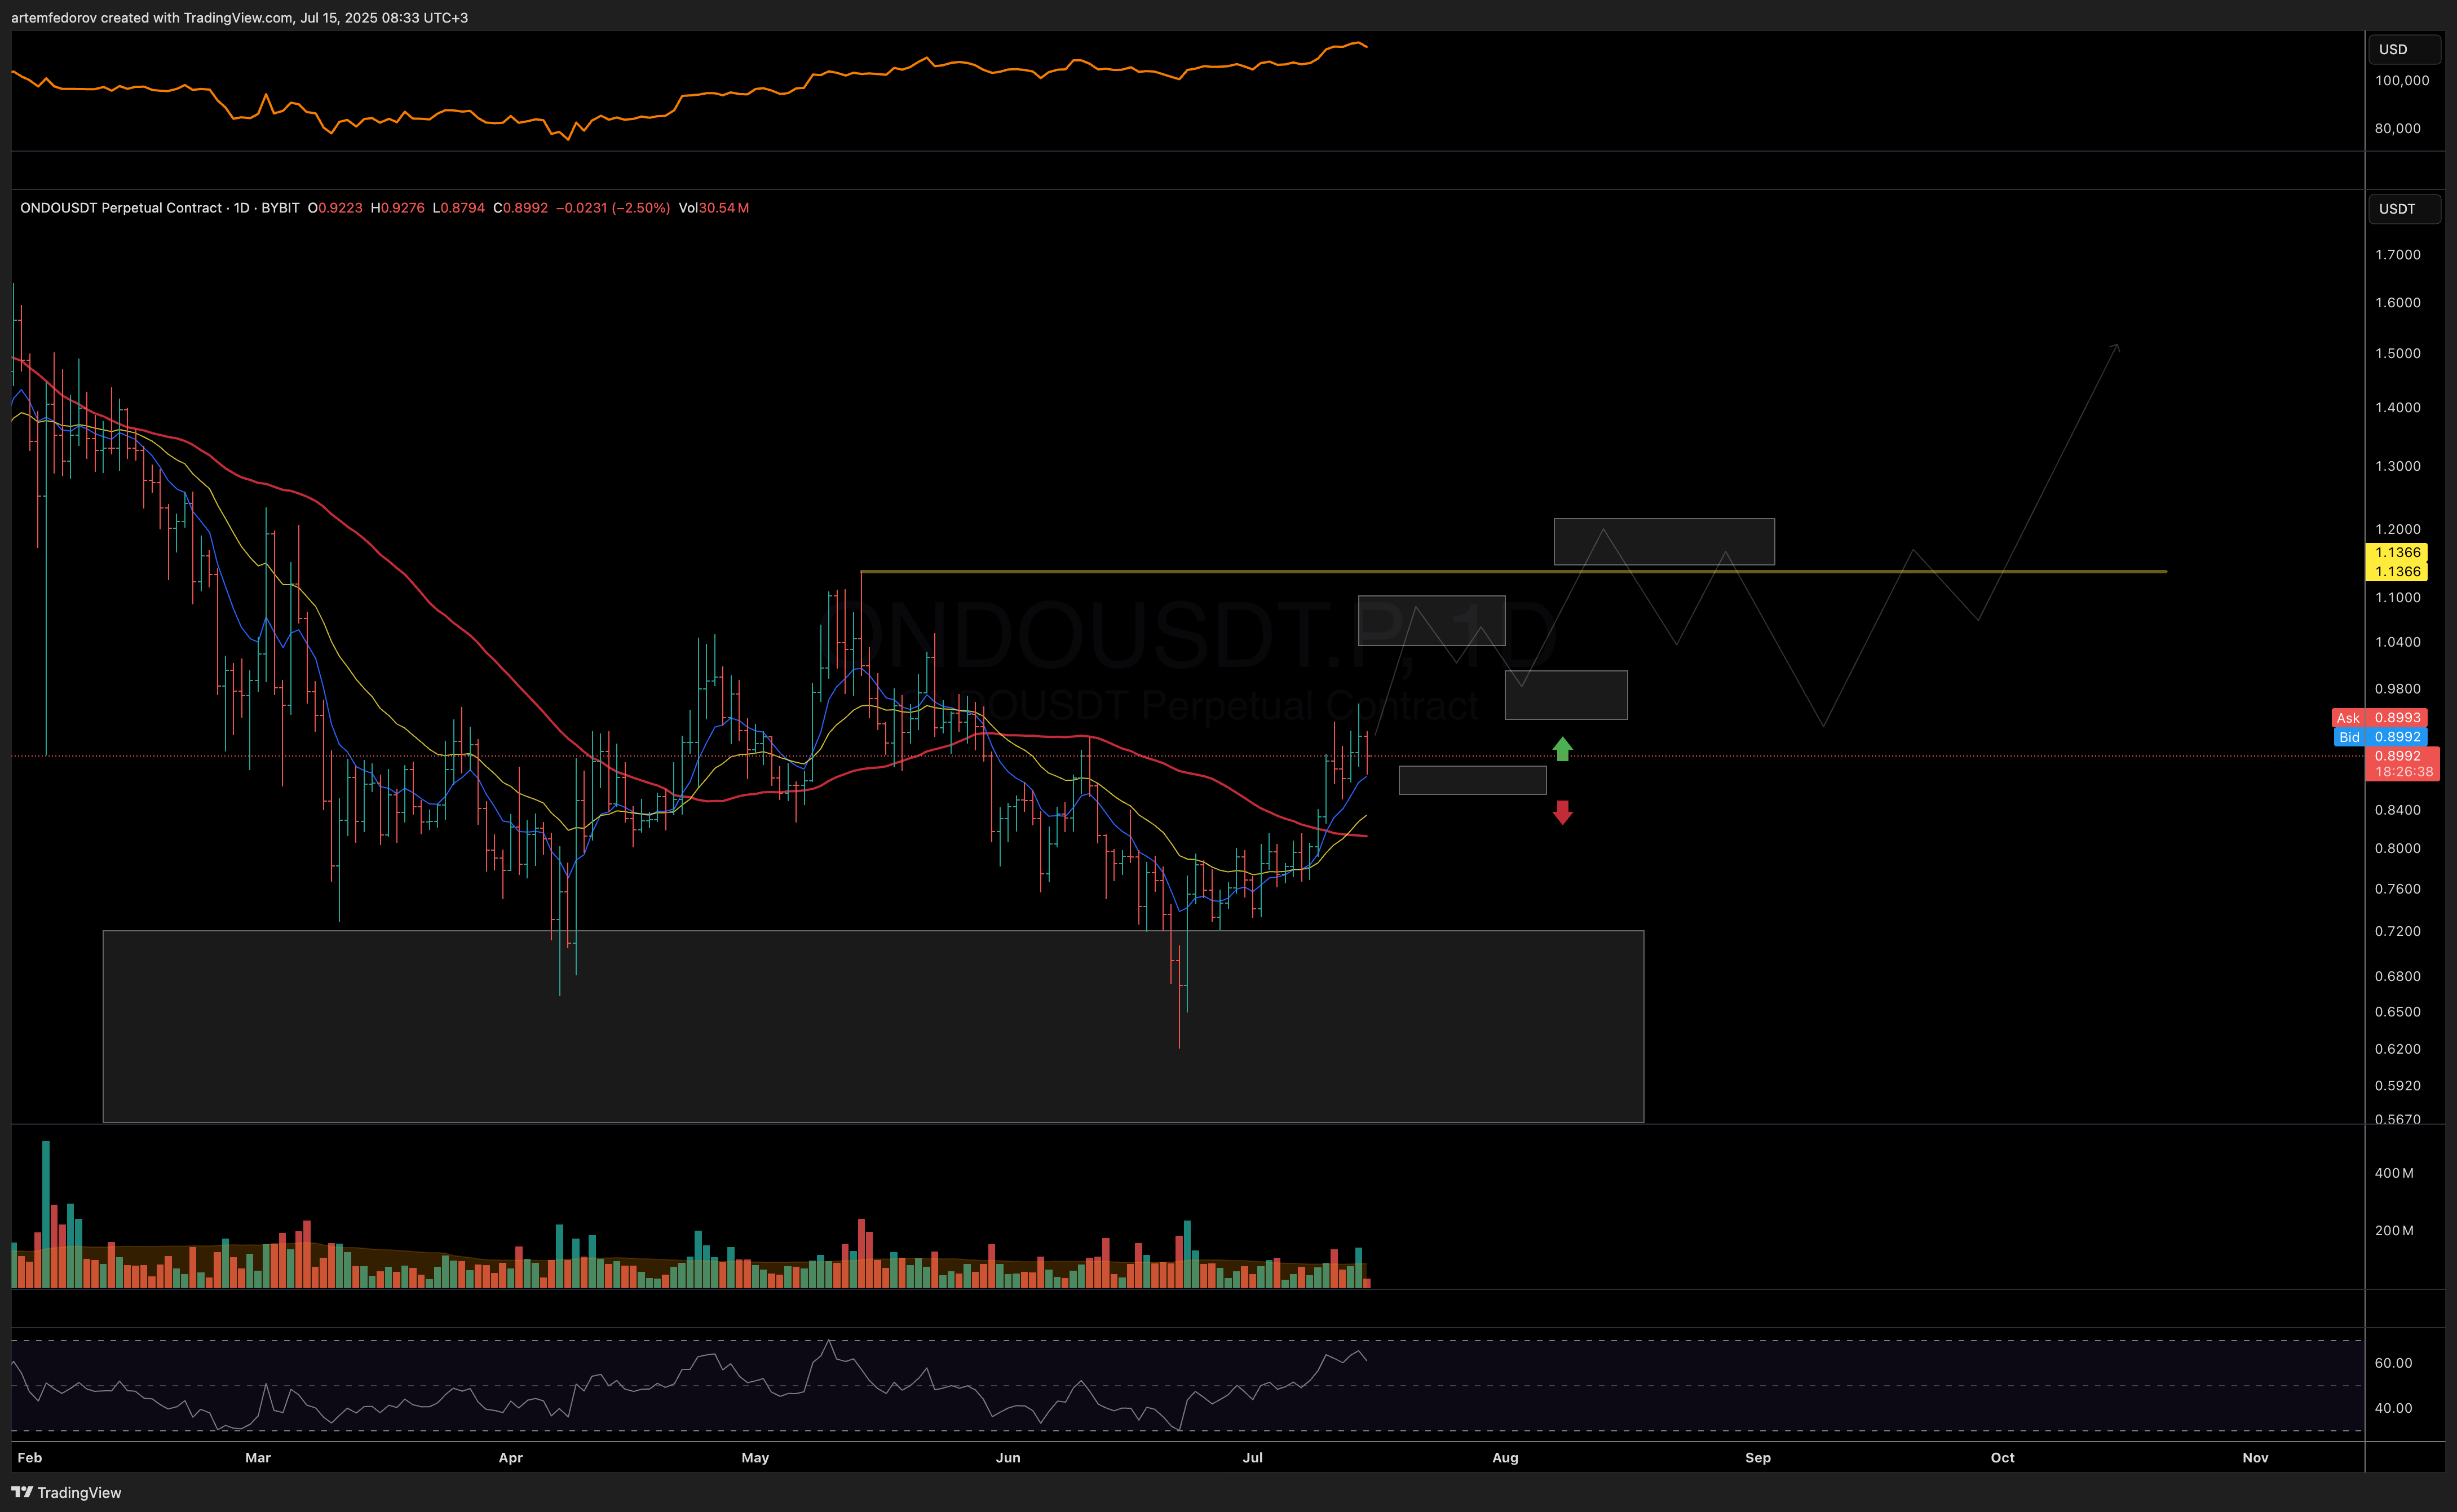Image resolution: width=2457 pixels, height=1512 pixels.
Task: Click the open value O0.9223
Action: click(x=335, y=208)
